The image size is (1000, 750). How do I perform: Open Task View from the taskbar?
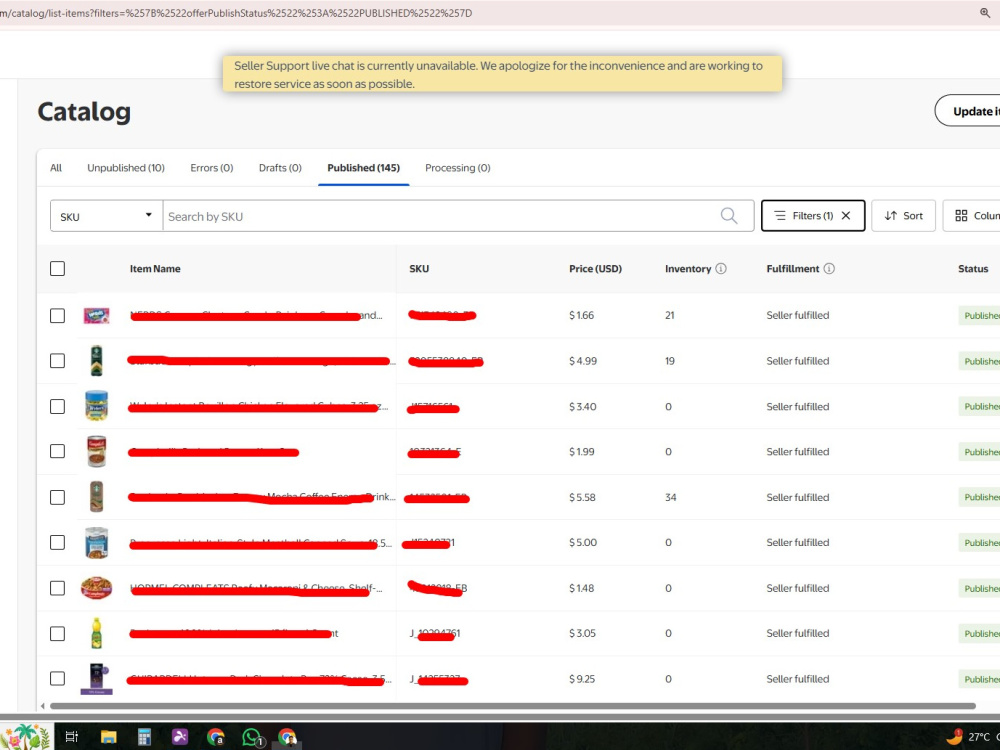coord(72,737)
